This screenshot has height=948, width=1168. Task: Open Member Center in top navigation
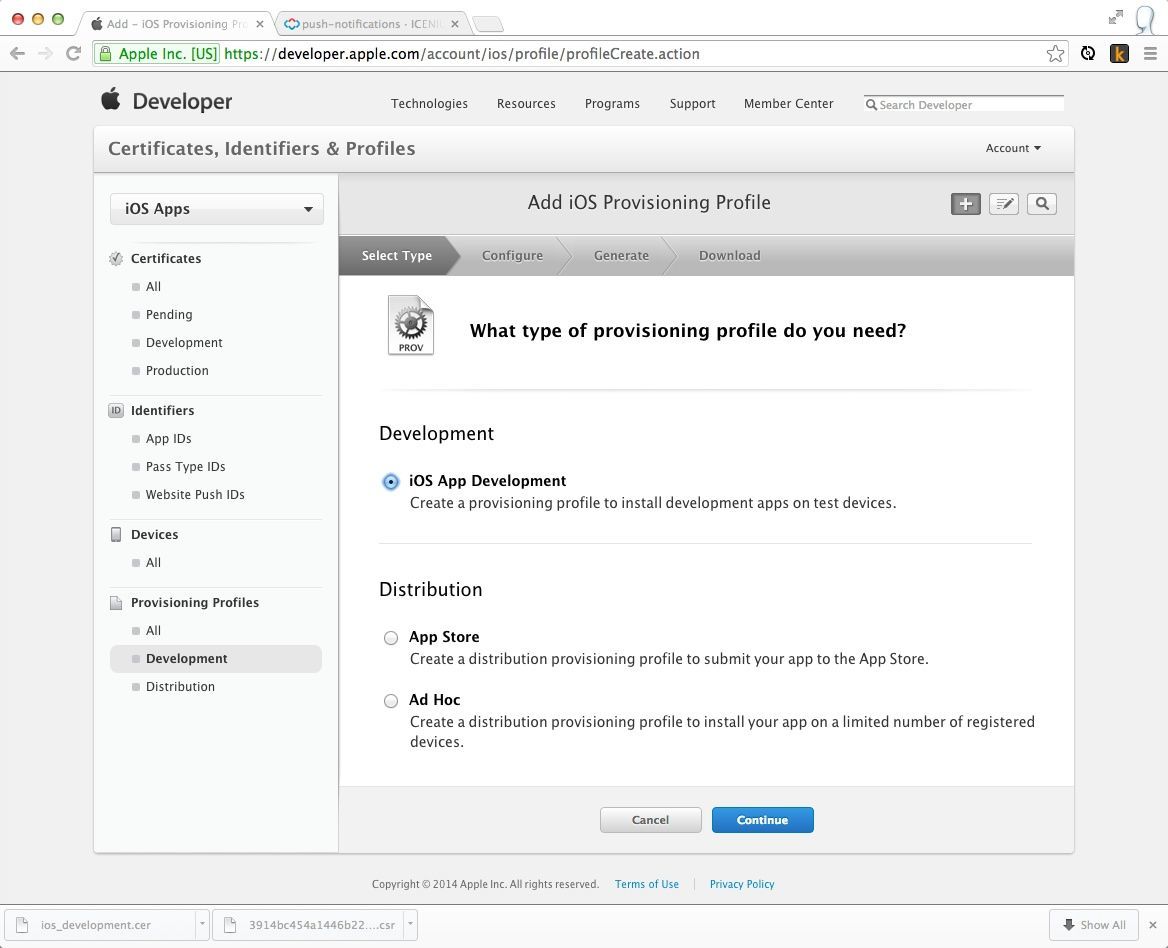pyautogui.click(x=788, y=104)
